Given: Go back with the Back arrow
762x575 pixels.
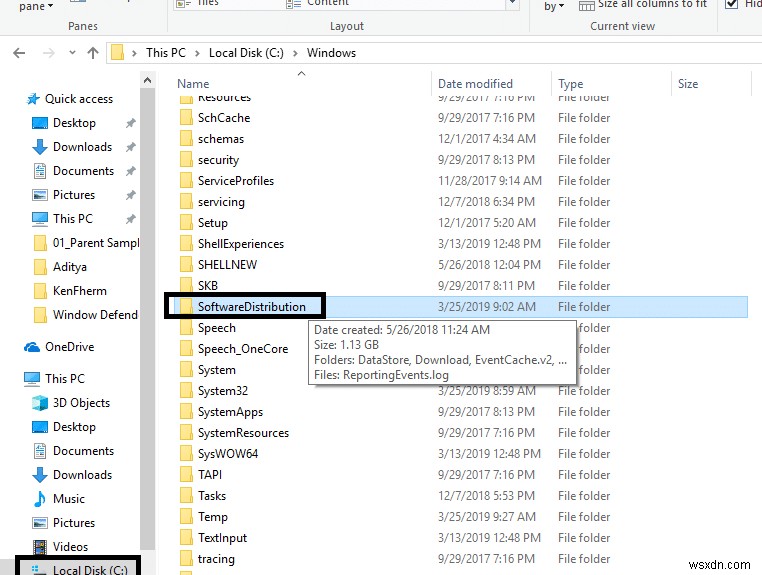Looking at the screenshot, I should [19, 52].
